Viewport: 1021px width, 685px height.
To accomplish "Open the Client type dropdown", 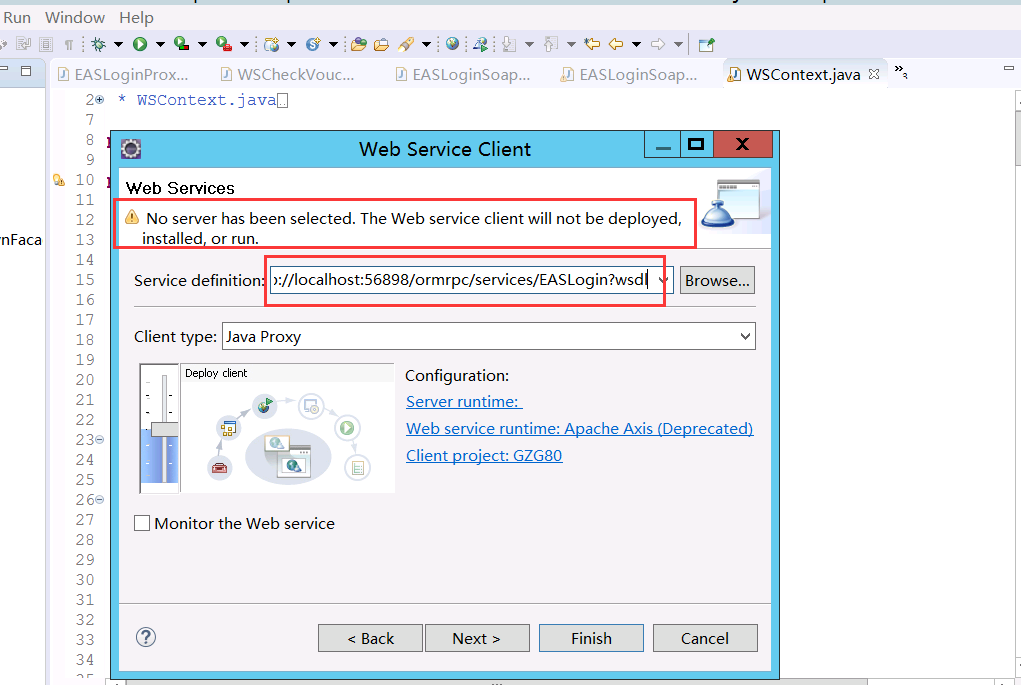I will pos(746,336).
